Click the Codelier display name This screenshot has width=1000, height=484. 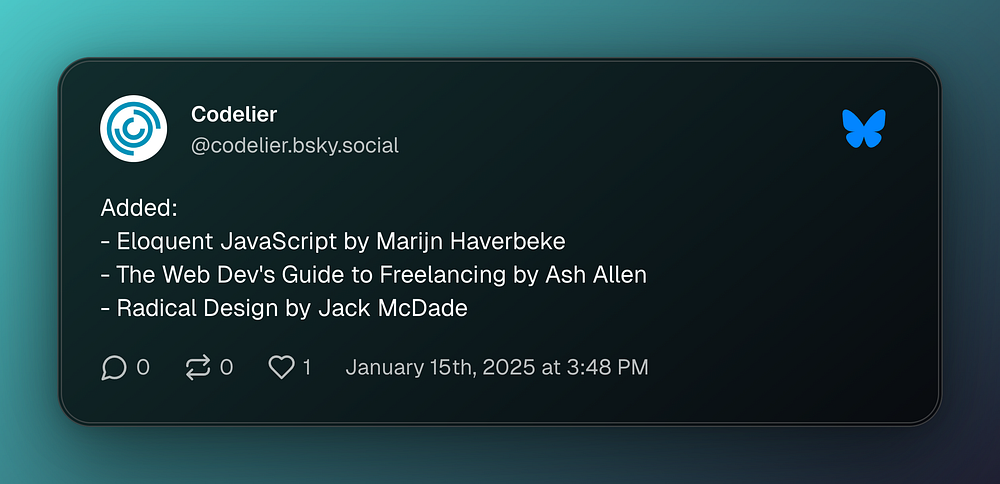click(234, 115)
